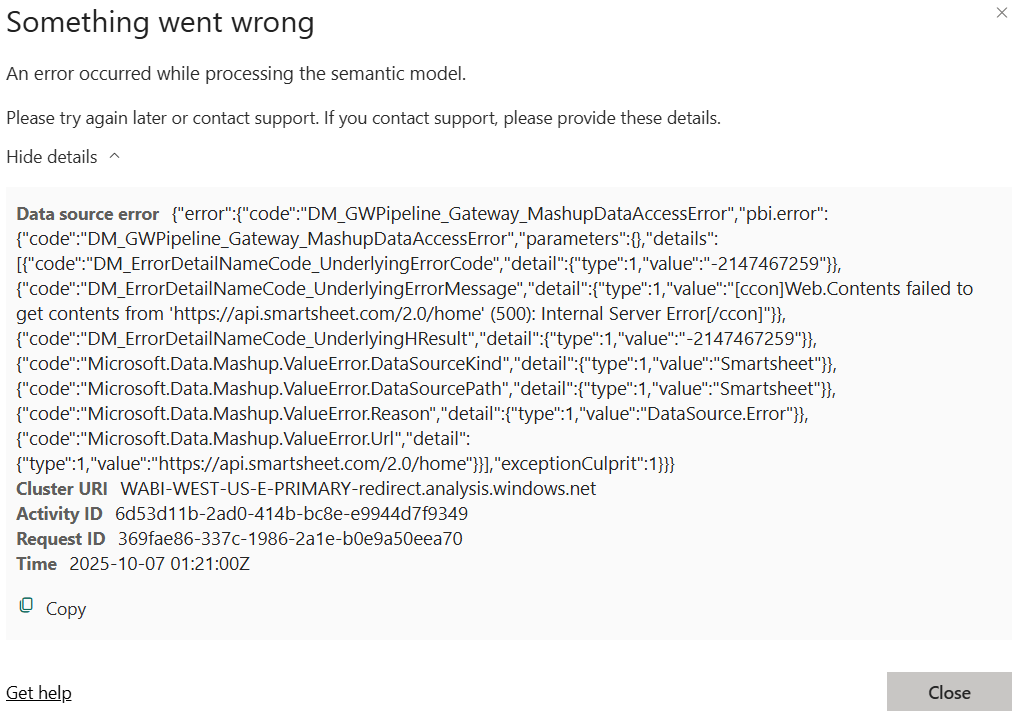Click the Copy text label
Screen dimensions: 1024x719
[66, 609]
